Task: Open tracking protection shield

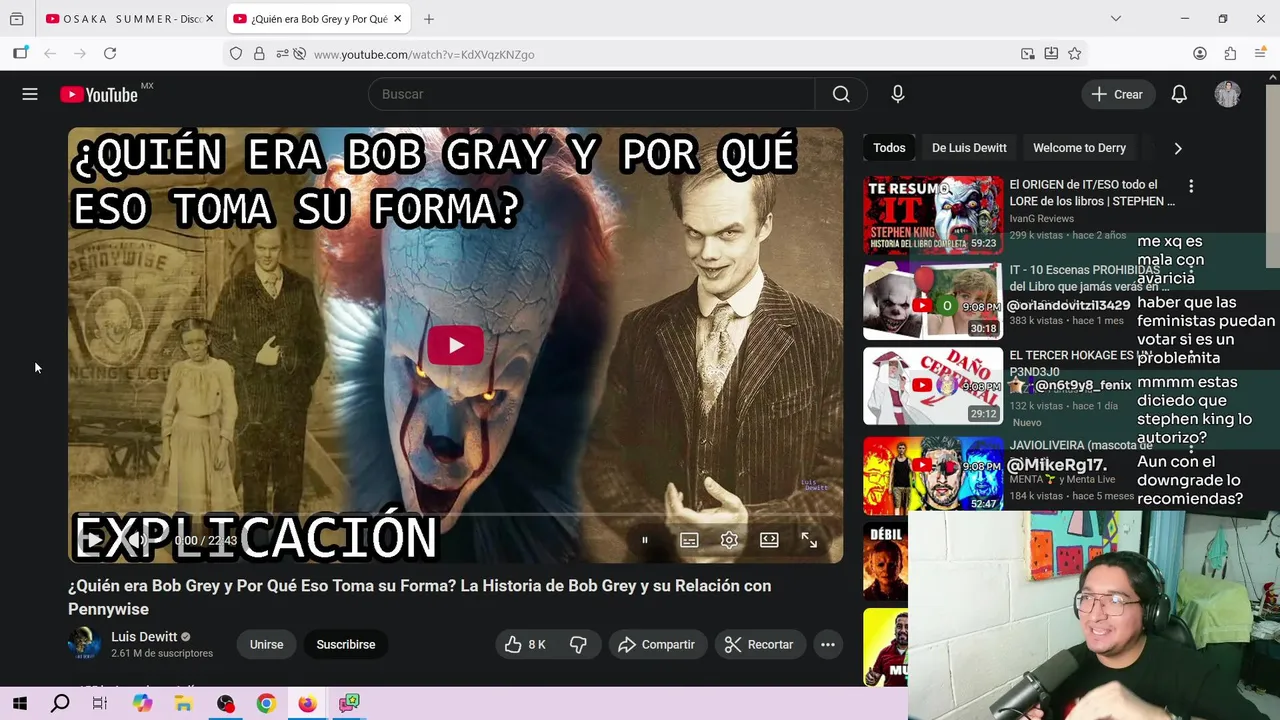Action: click(236, 54)
